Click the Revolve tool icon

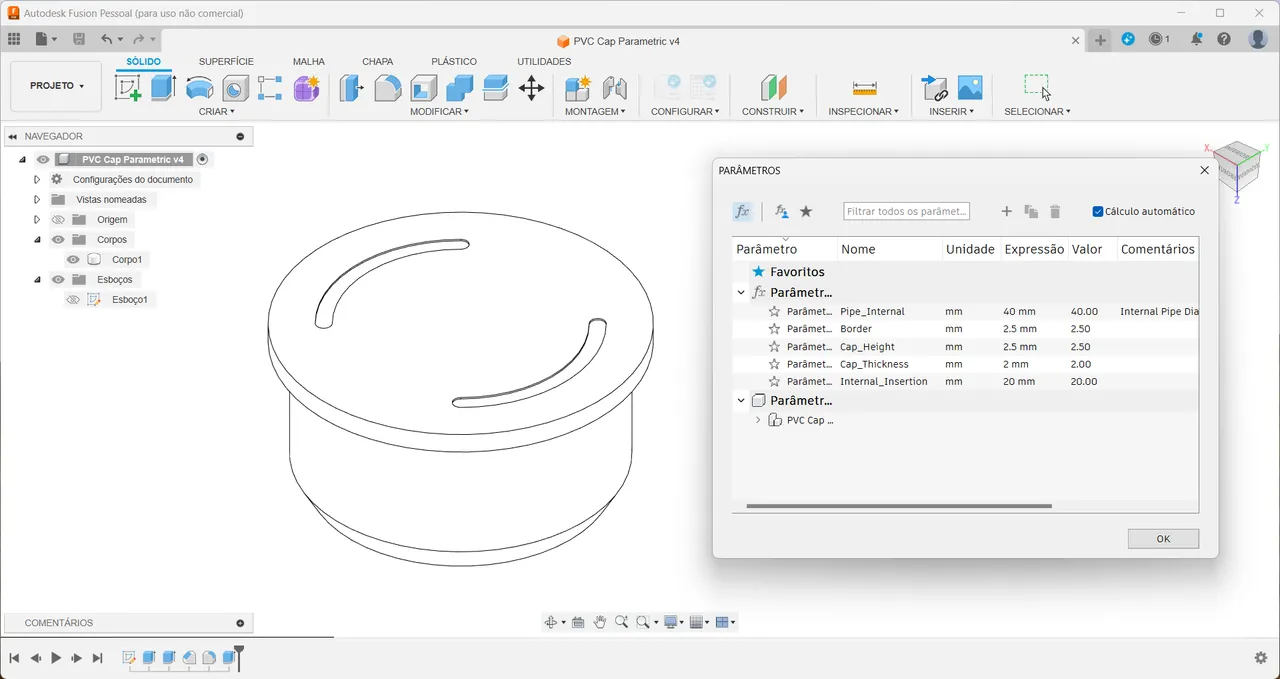(199, 88)
